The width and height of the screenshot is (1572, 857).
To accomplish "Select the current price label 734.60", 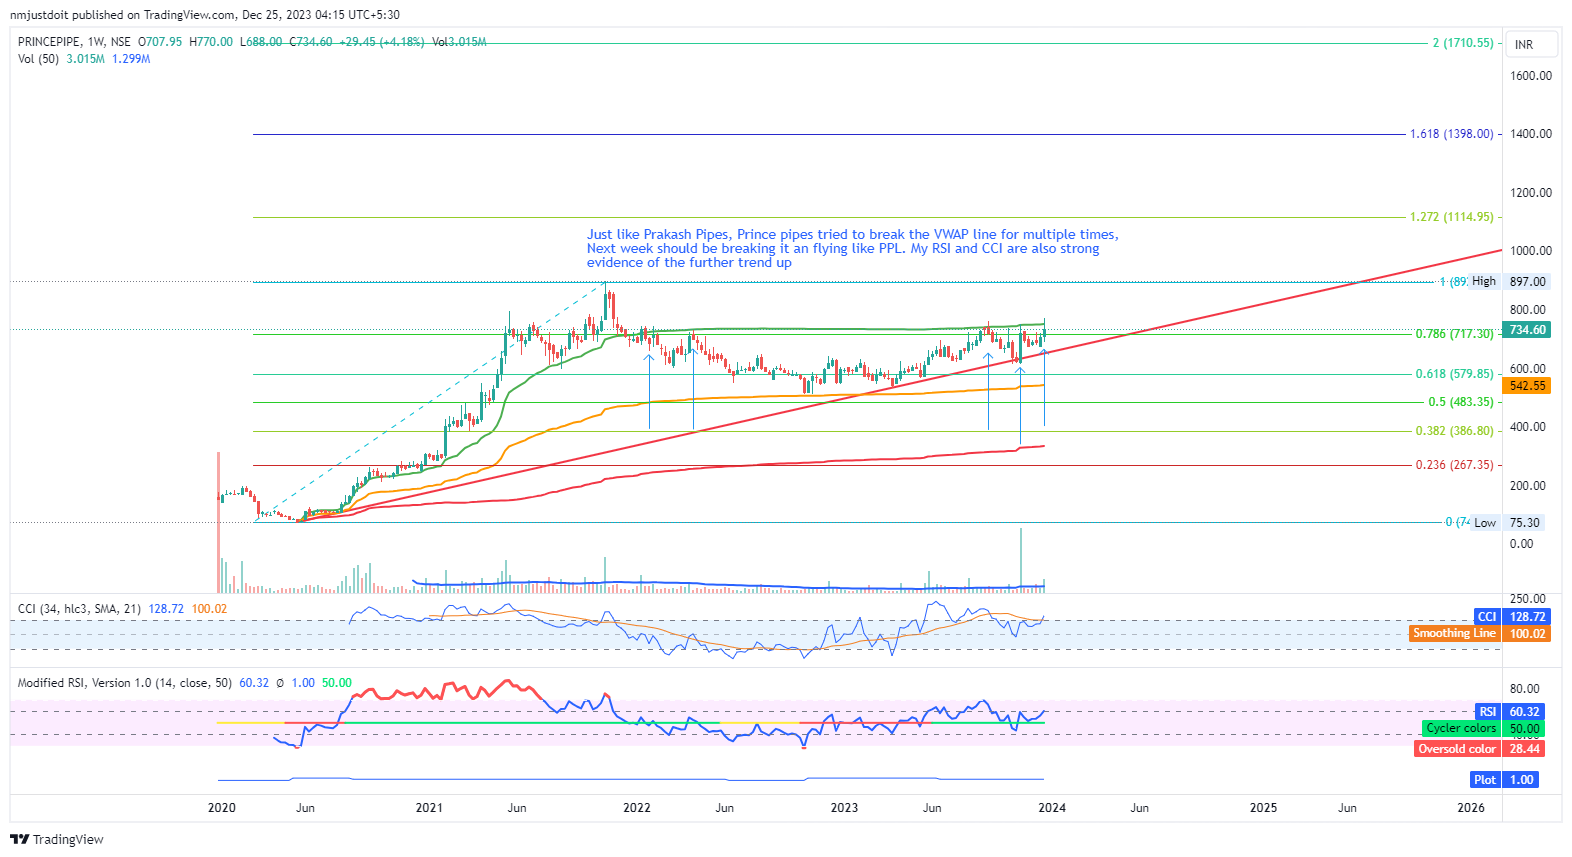I will [1526, 330].
